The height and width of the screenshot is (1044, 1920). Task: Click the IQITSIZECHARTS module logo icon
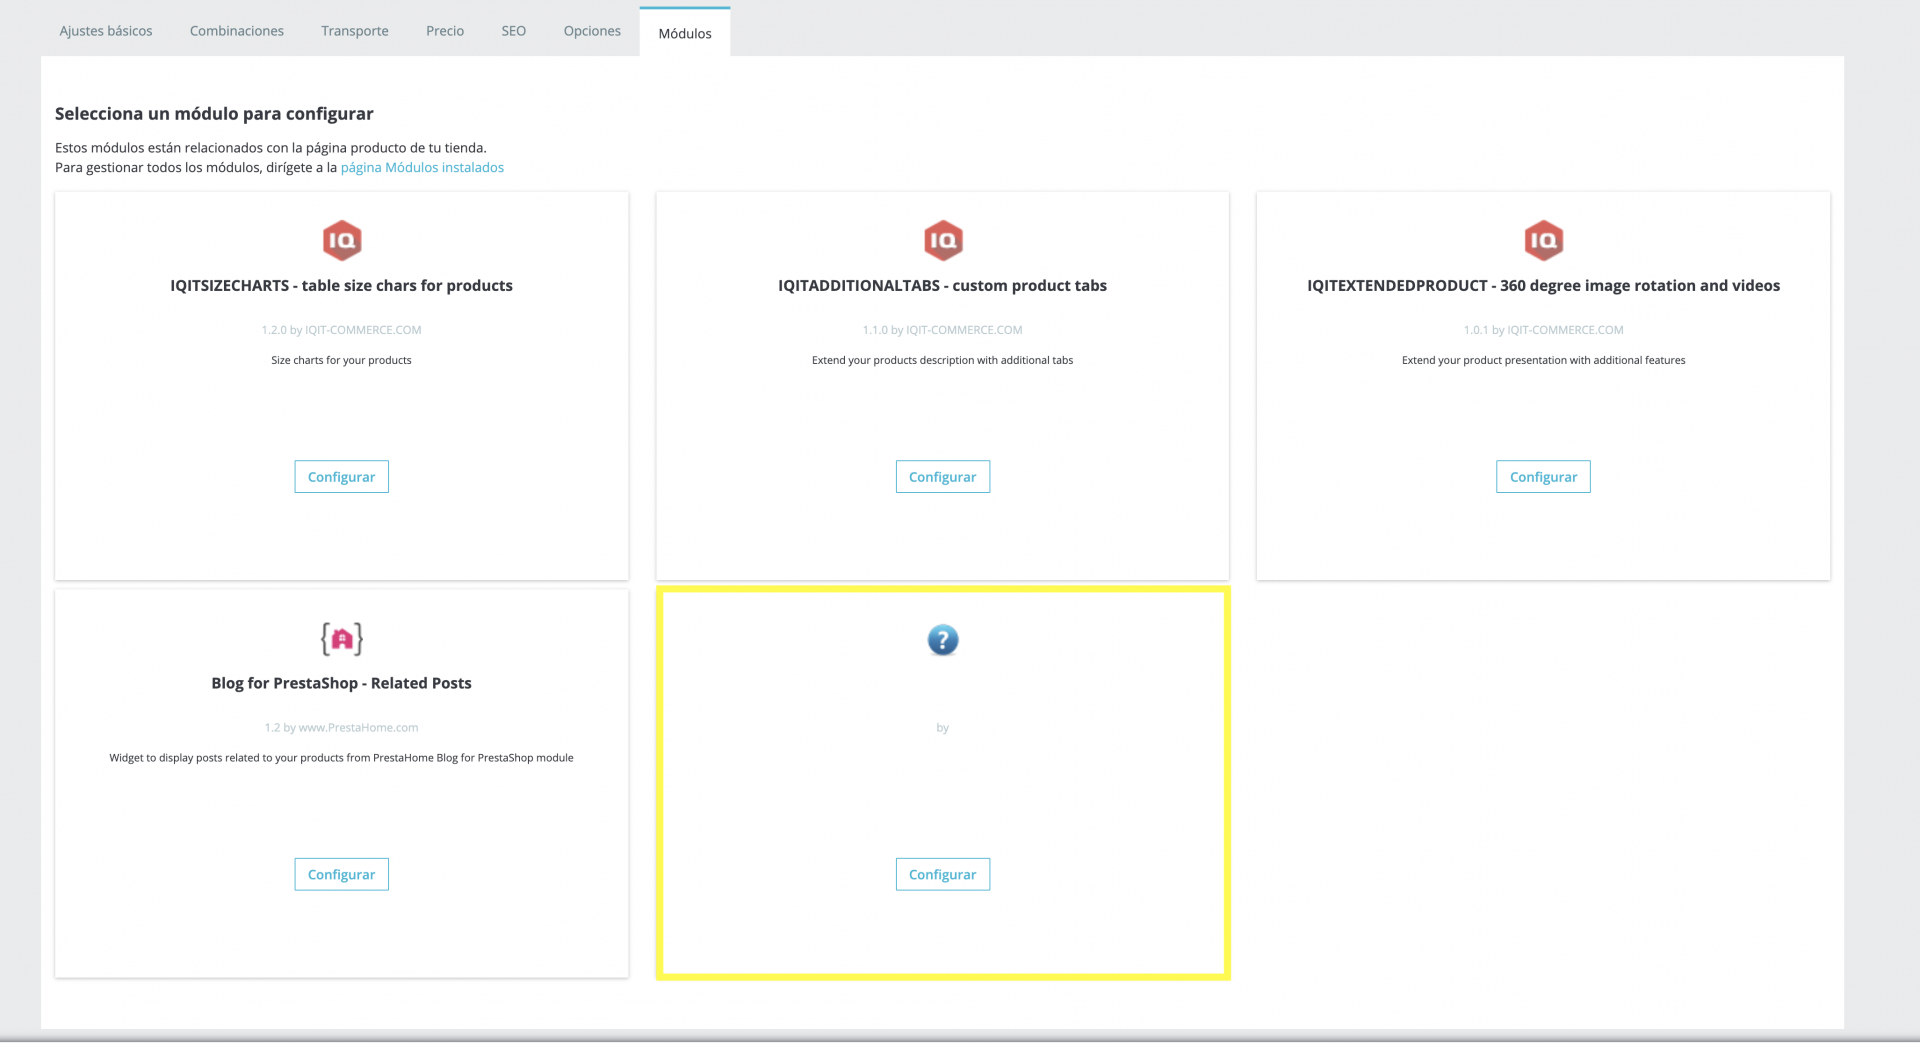click(x=342, y=240)
